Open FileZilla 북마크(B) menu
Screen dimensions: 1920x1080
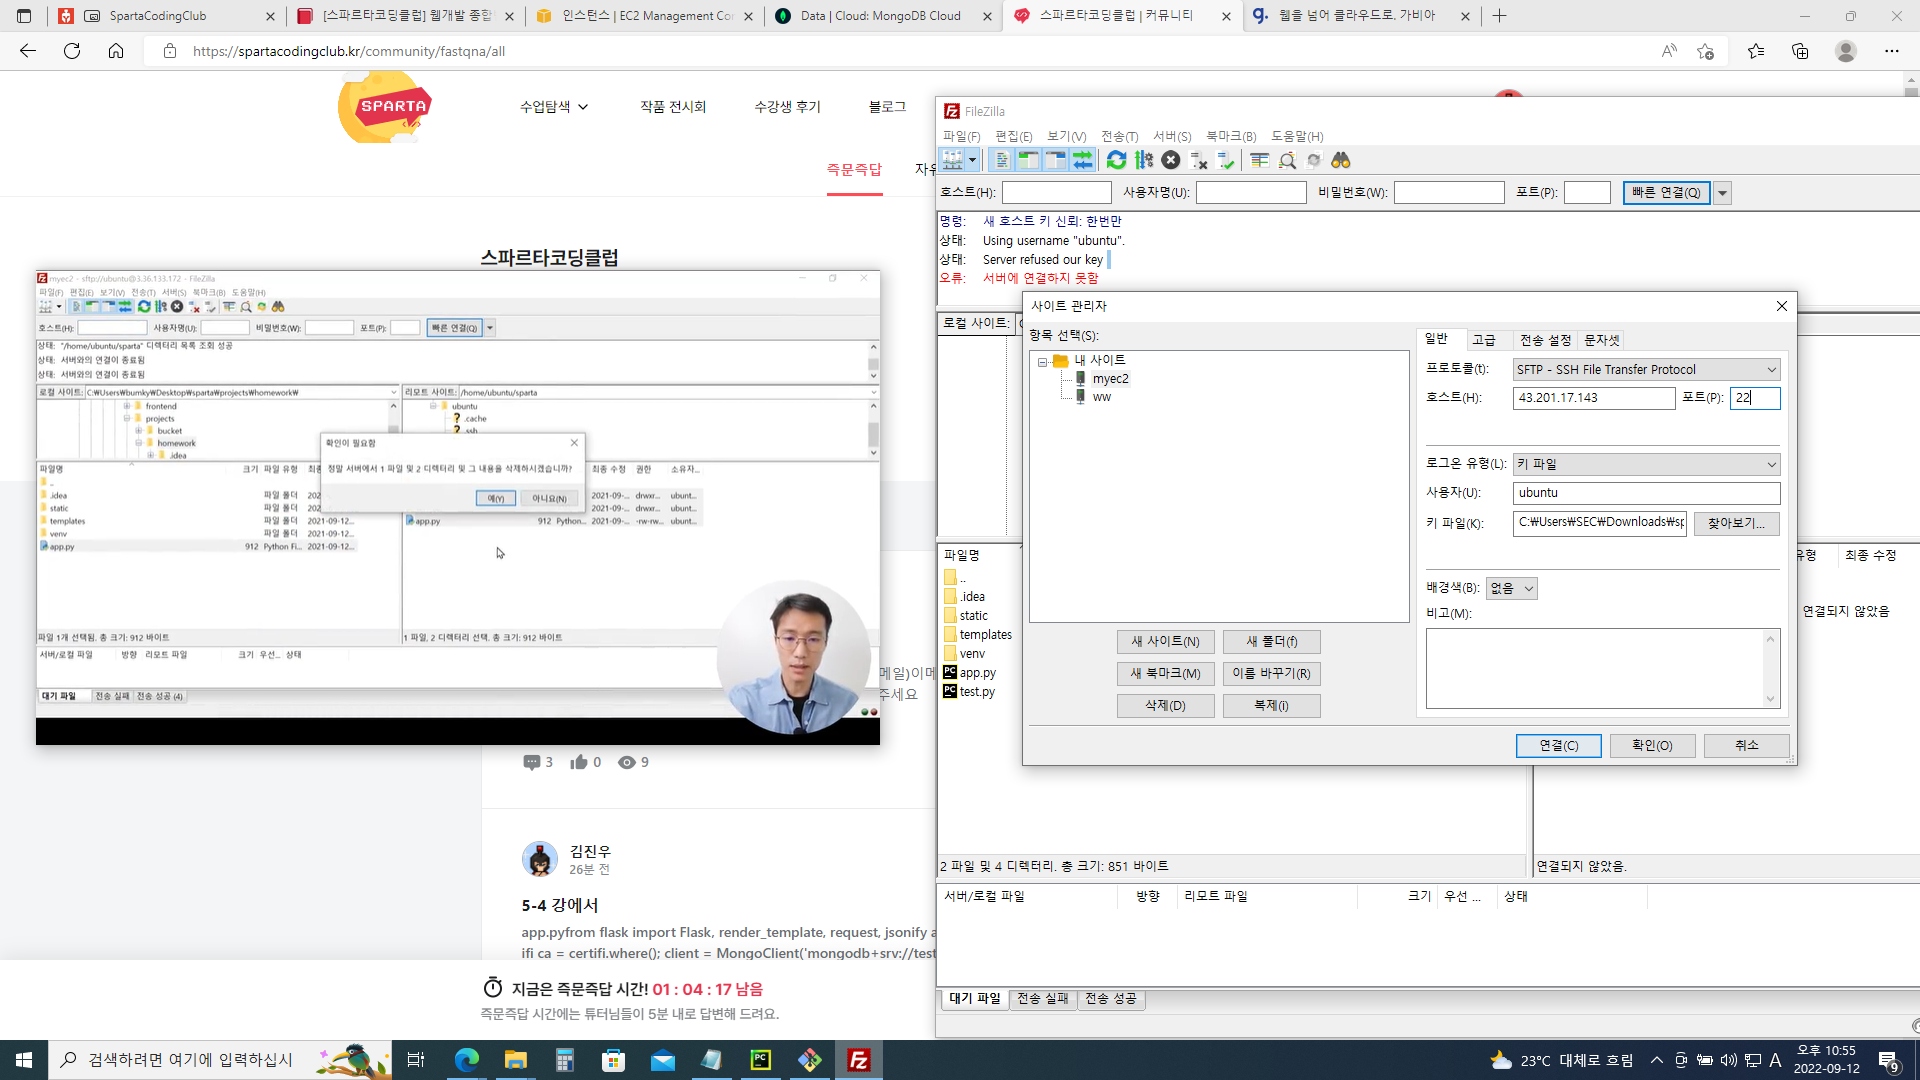point(1231,136)
